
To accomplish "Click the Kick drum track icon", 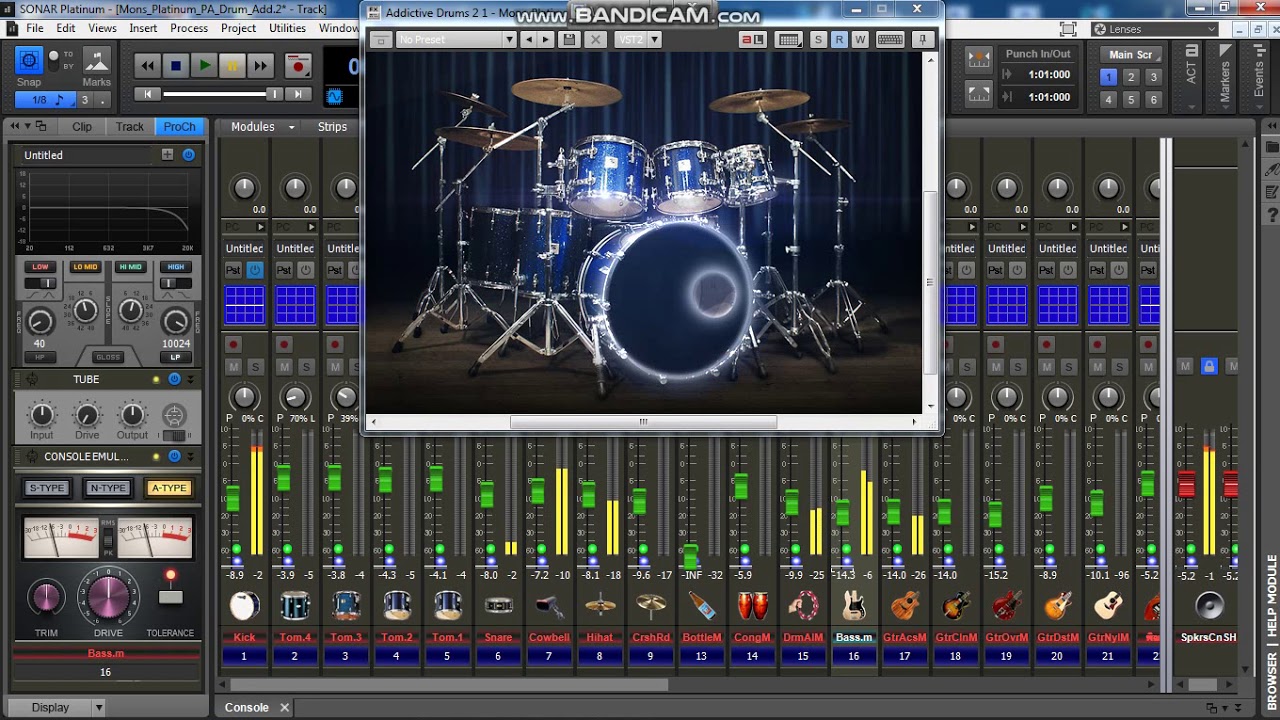I will coord(244,605).
